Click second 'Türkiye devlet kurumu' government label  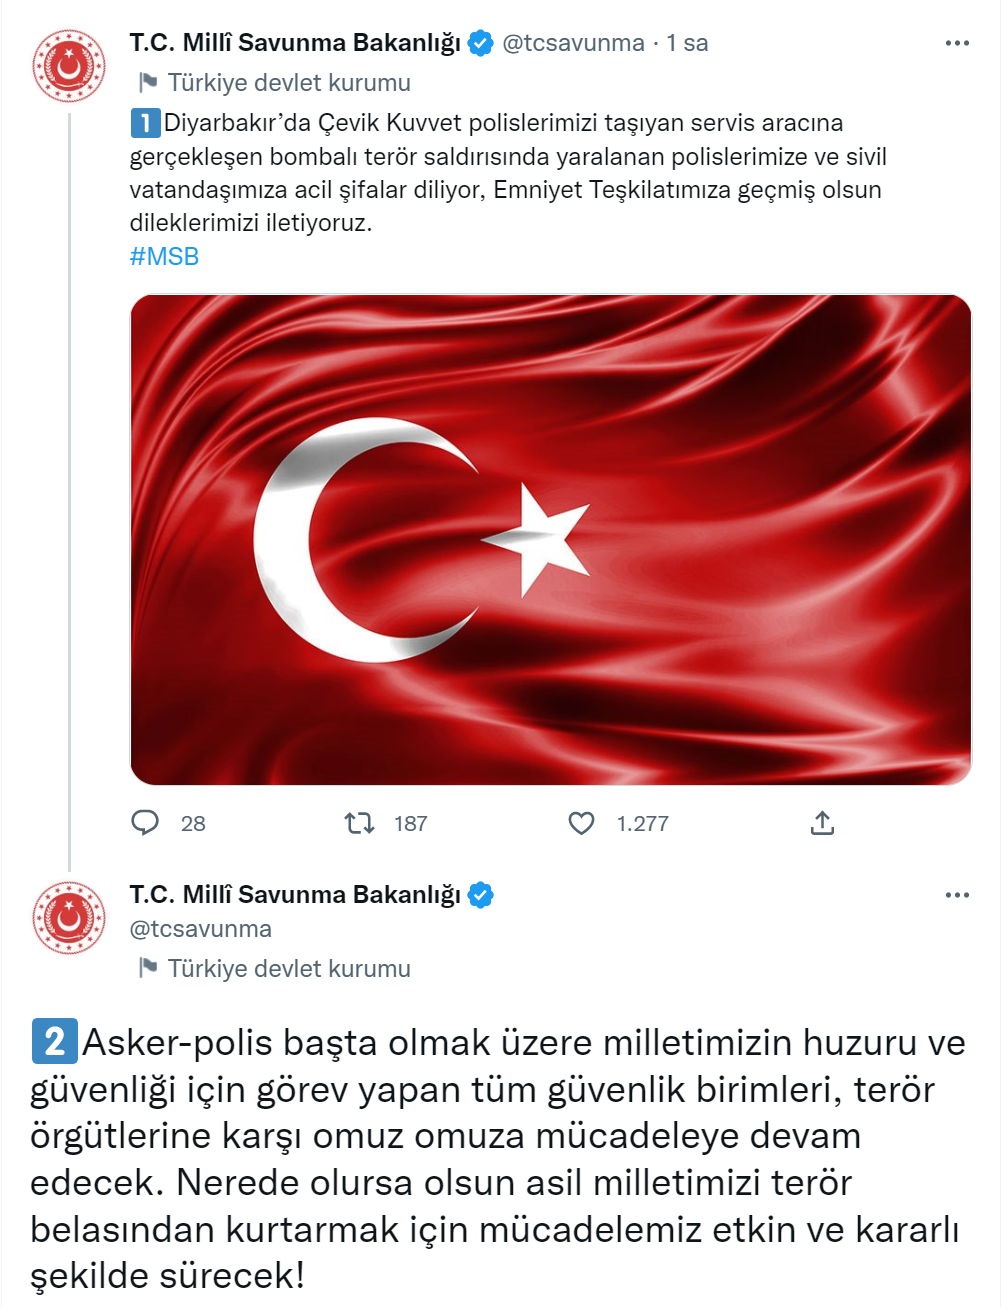pos(288,968)
